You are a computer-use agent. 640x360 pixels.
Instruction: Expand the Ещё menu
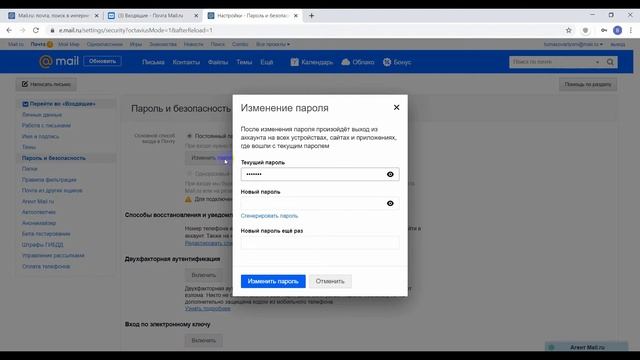pos(267,62)
